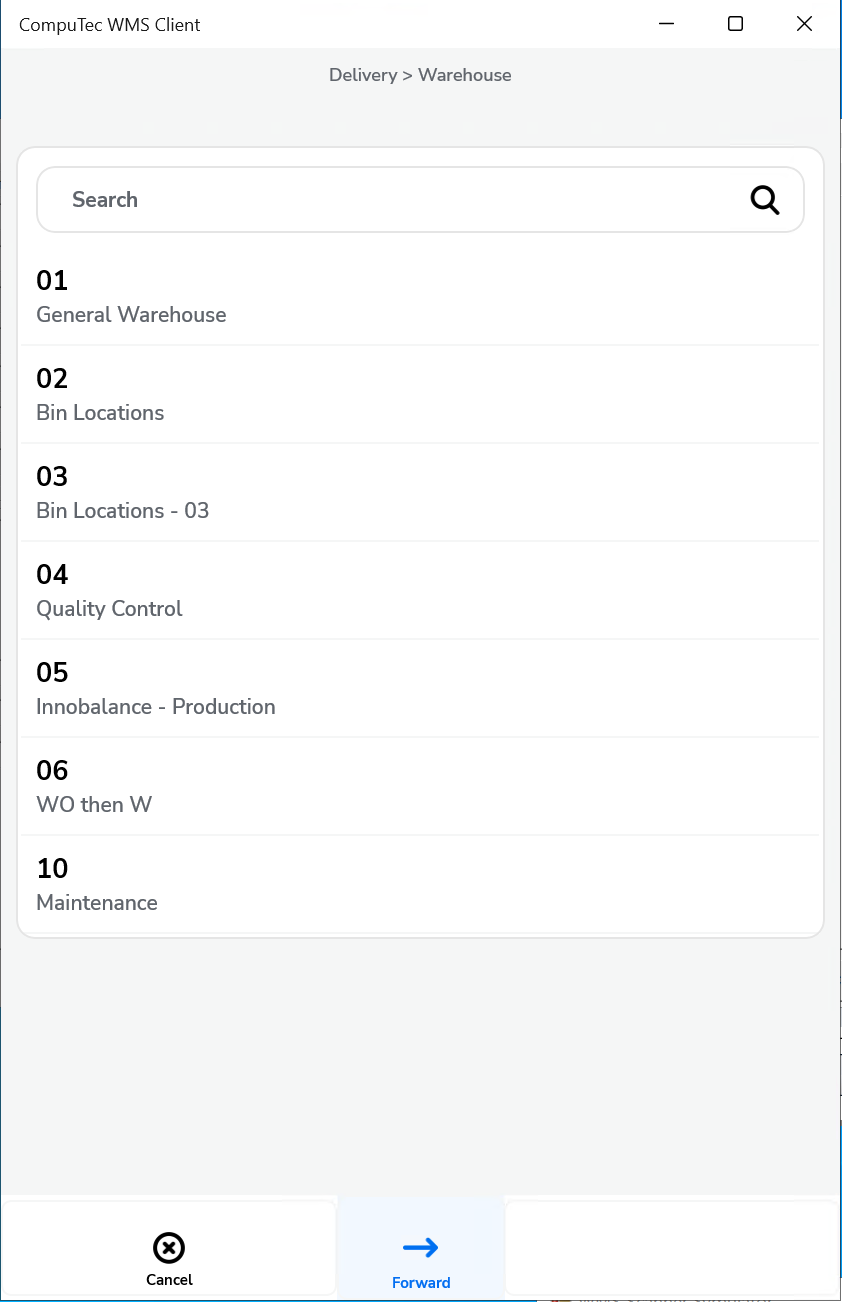This screenshot has height=1302, width=842.
Task: Select Innobalance - Production warehouse
Action: click(420, 689)
